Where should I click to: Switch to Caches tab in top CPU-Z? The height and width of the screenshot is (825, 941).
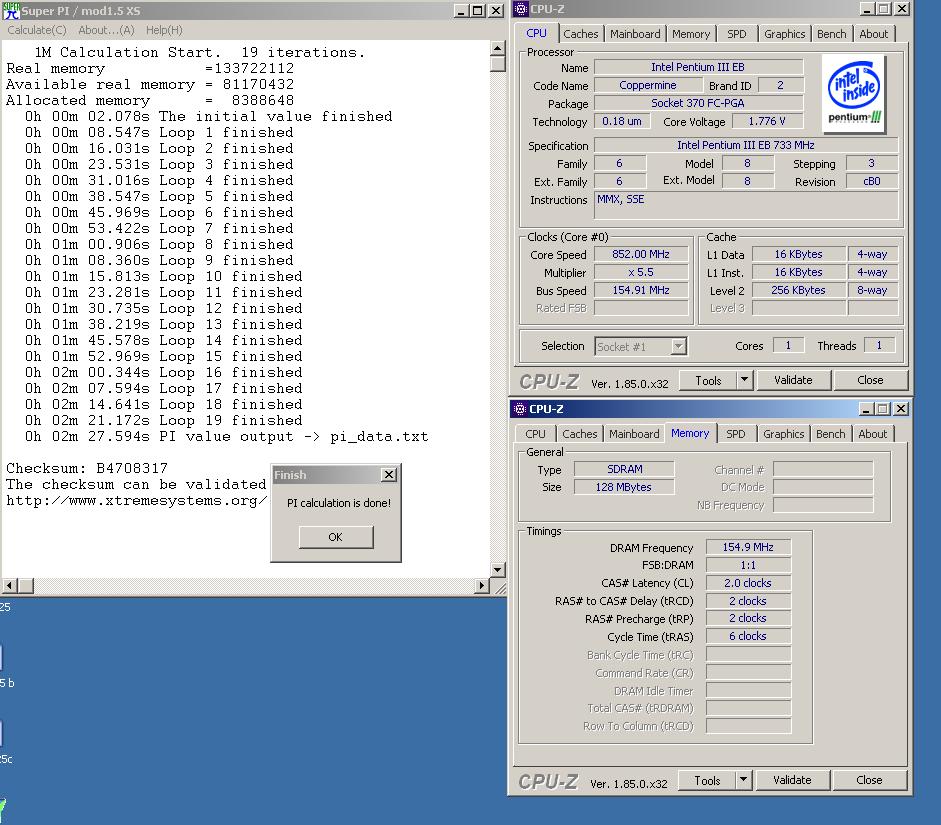click(x=580, y=34)
